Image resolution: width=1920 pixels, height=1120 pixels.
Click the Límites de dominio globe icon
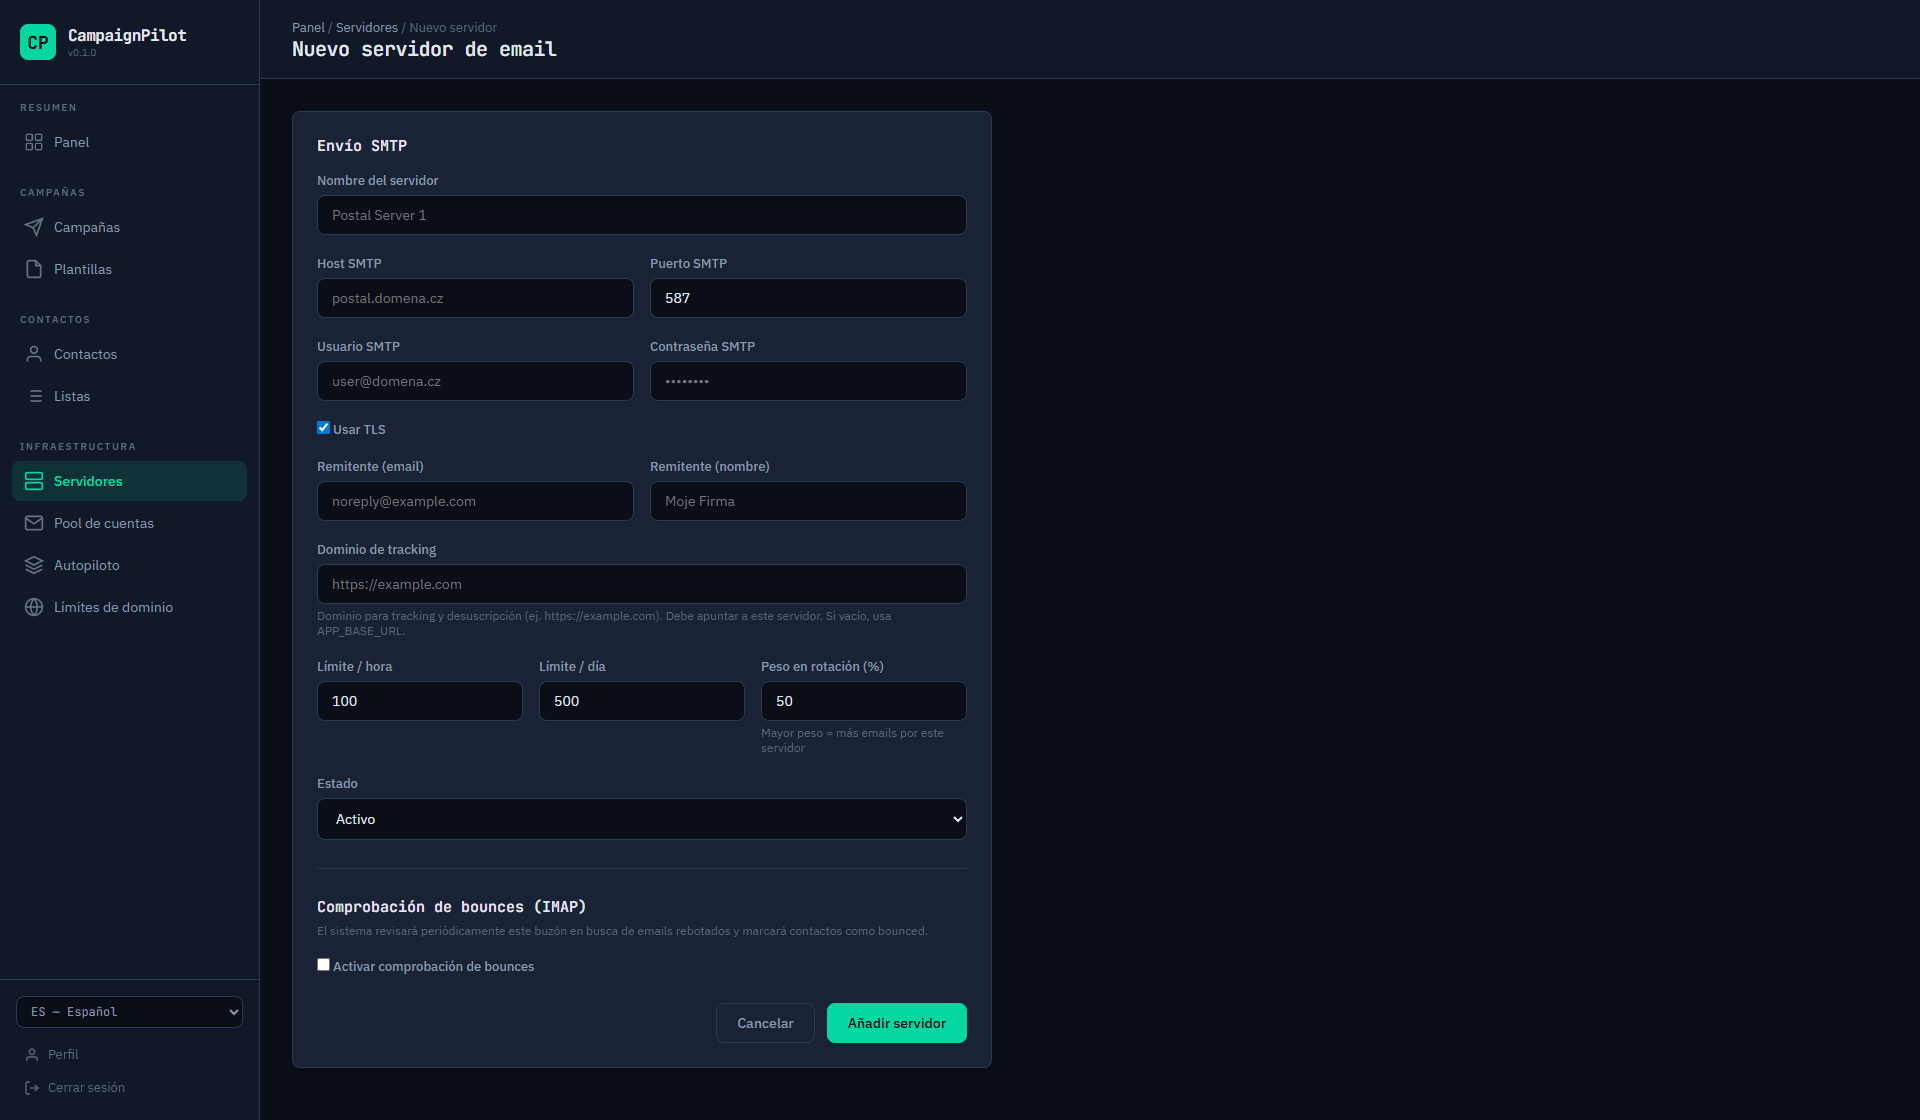point(34,607)
